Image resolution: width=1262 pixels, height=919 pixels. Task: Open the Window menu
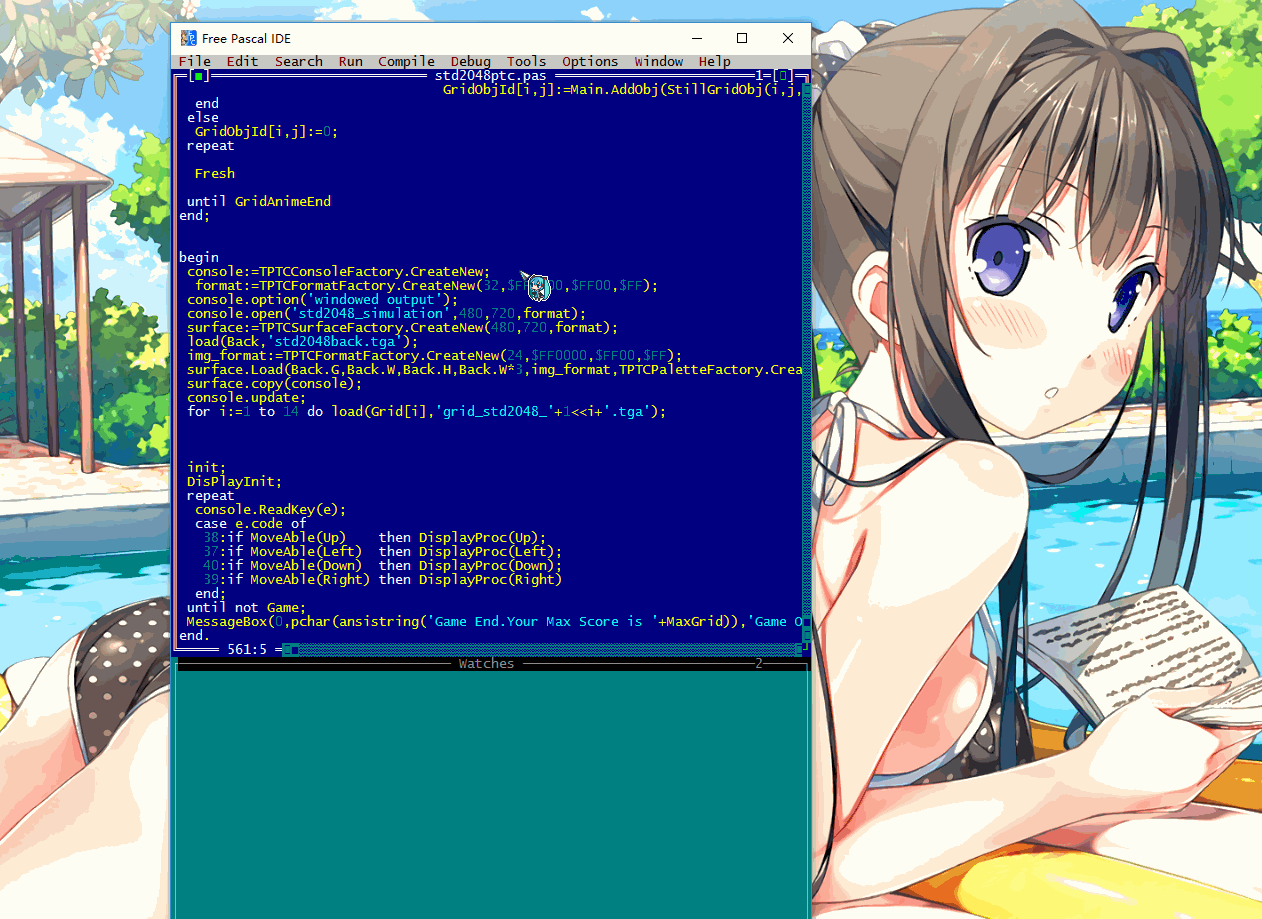658,61
